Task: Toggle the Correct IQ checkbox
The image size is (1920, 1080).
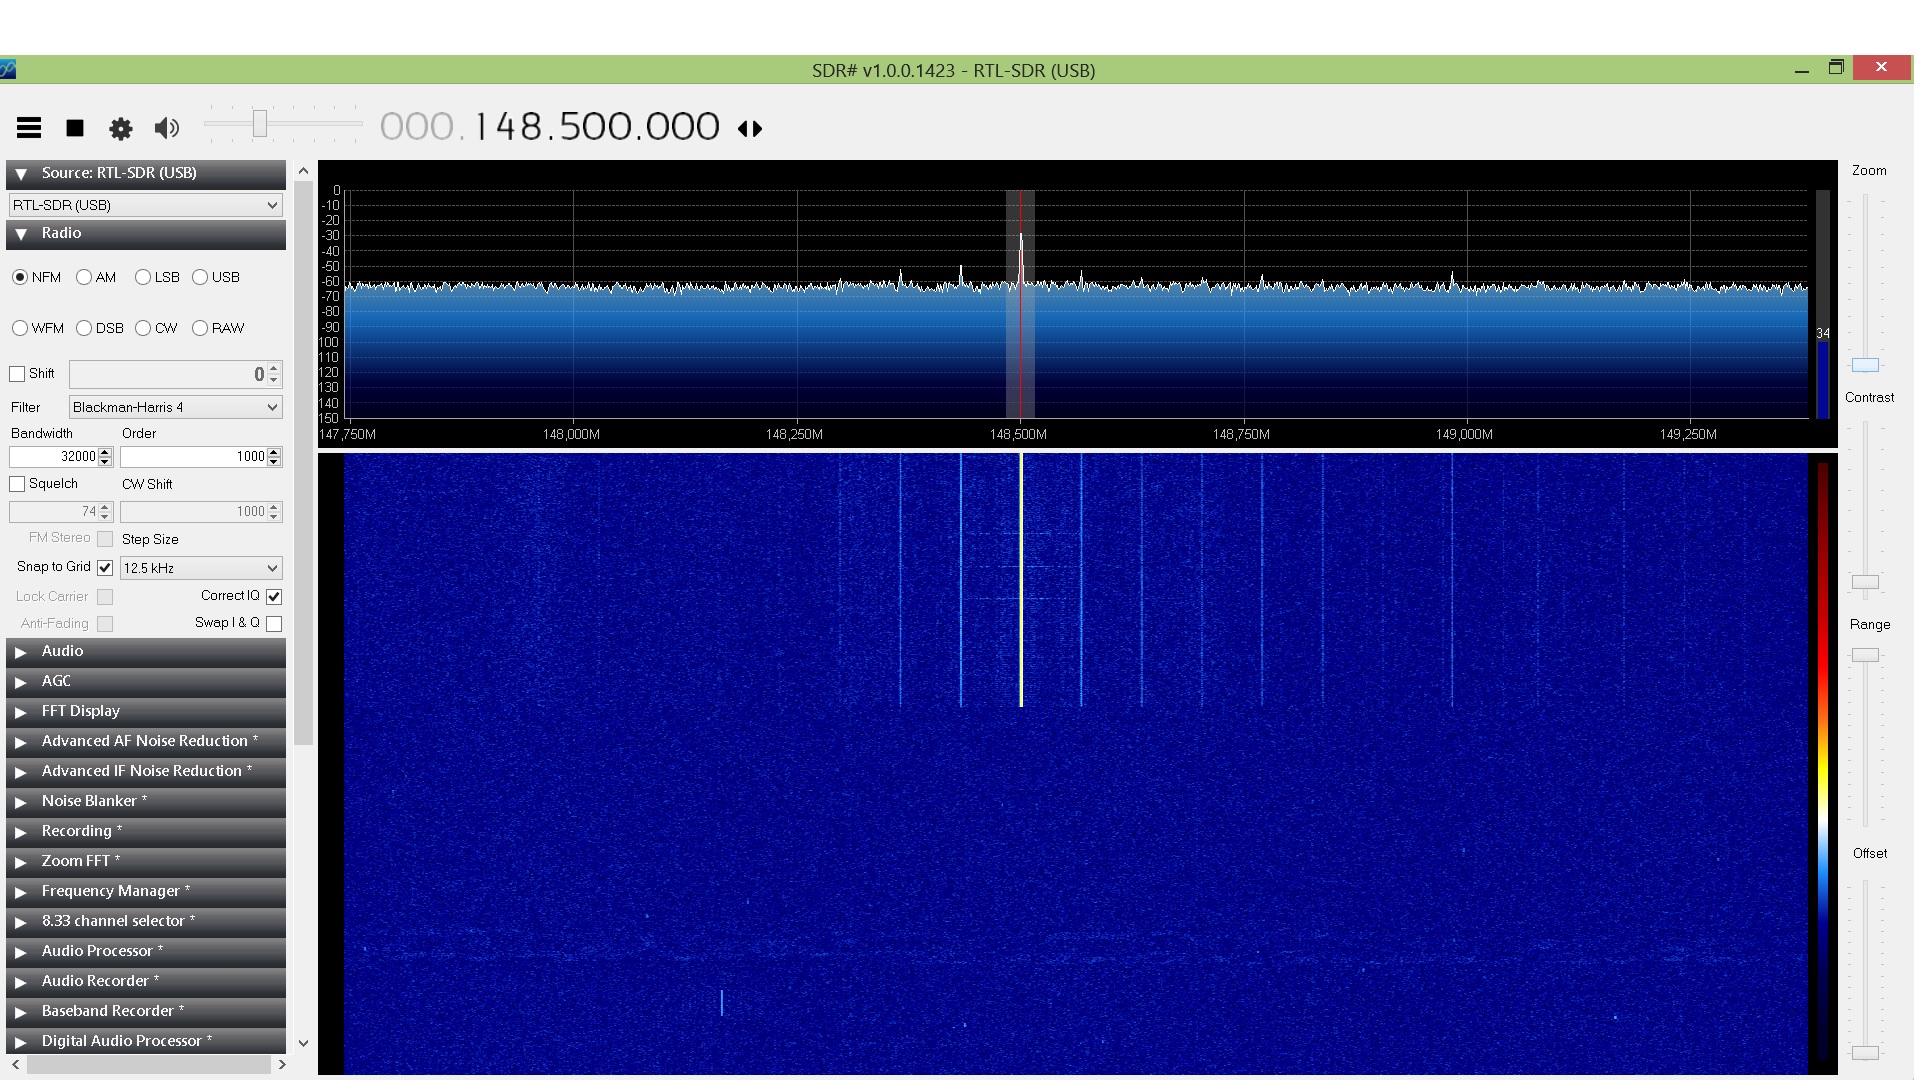Action: pyautogui.click(x=274, y=596)
